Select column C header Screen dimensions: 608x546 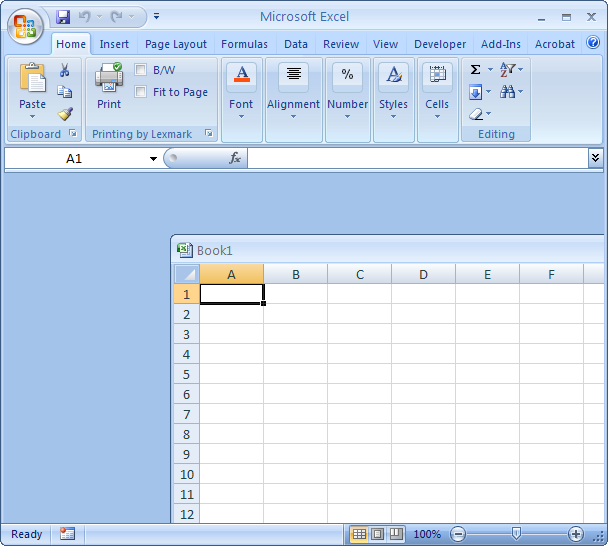tap(359, 274)
